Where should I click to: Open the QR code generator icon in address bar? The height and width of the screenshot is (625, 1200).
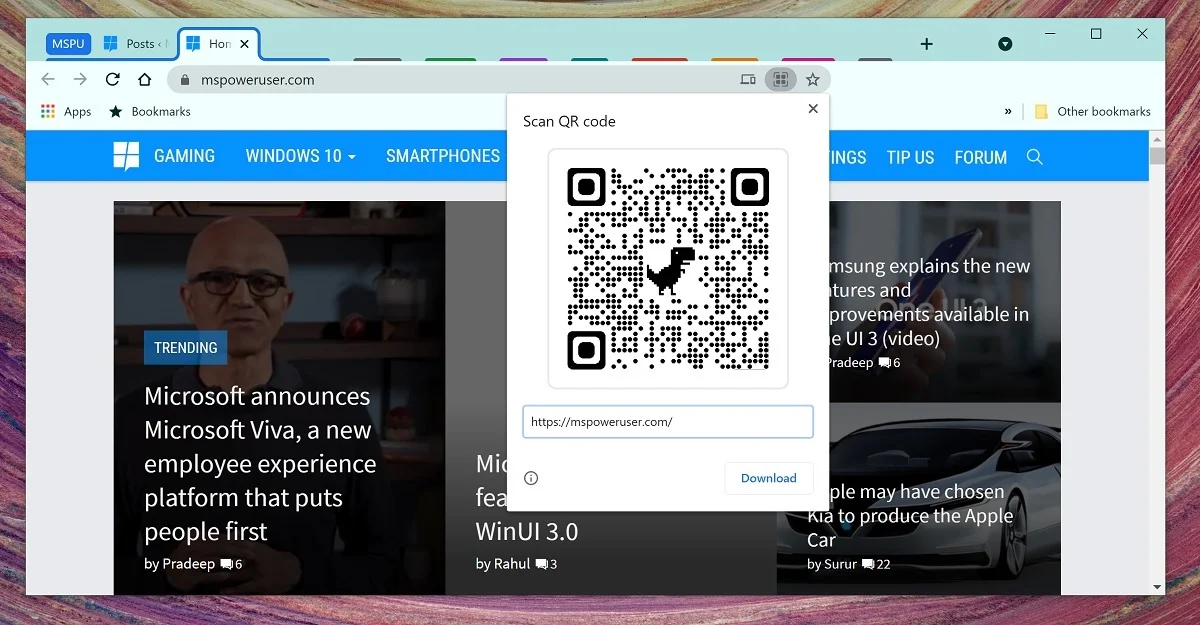coord(780,79)
